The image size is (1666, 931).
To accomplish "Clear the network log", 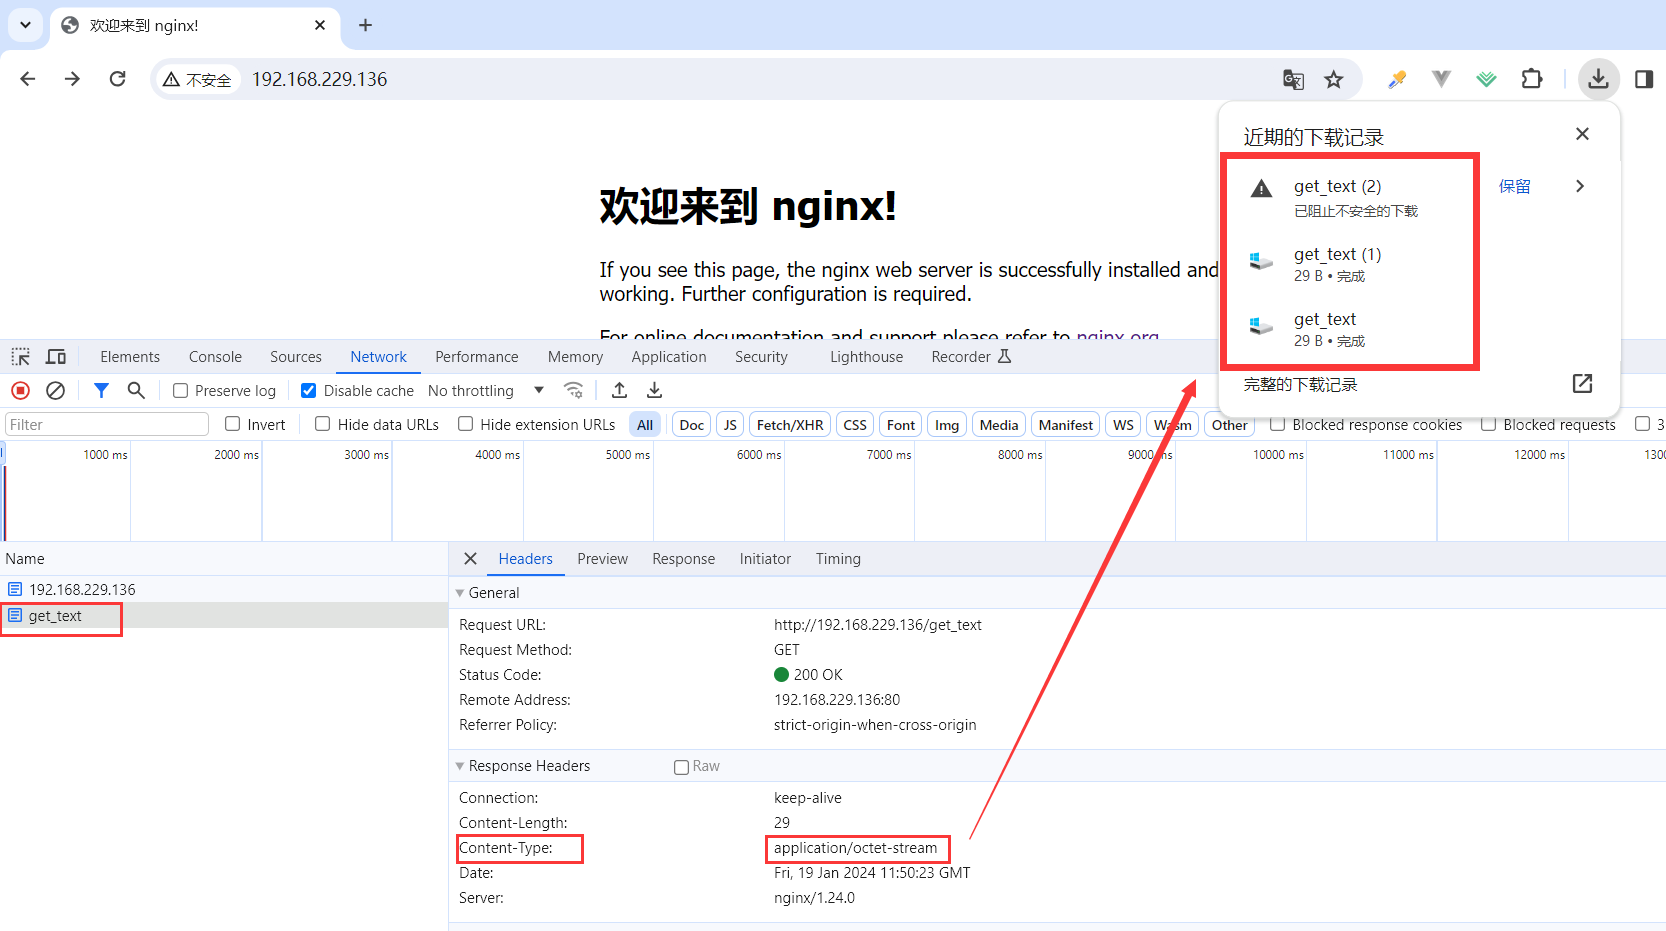I will pyautogui.click(x=56, y=391).
